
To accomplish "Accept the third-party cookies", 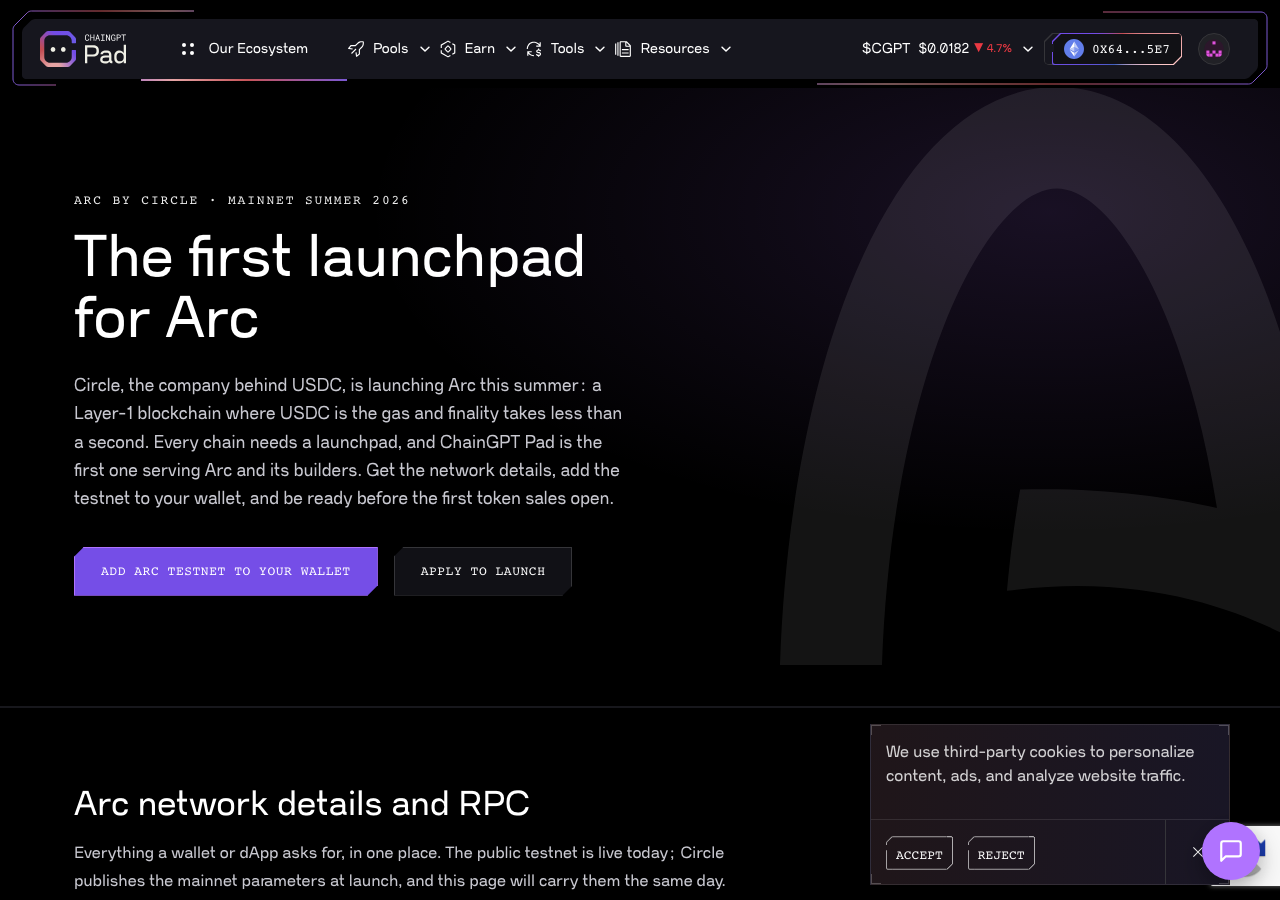I will tap(919, 854).
